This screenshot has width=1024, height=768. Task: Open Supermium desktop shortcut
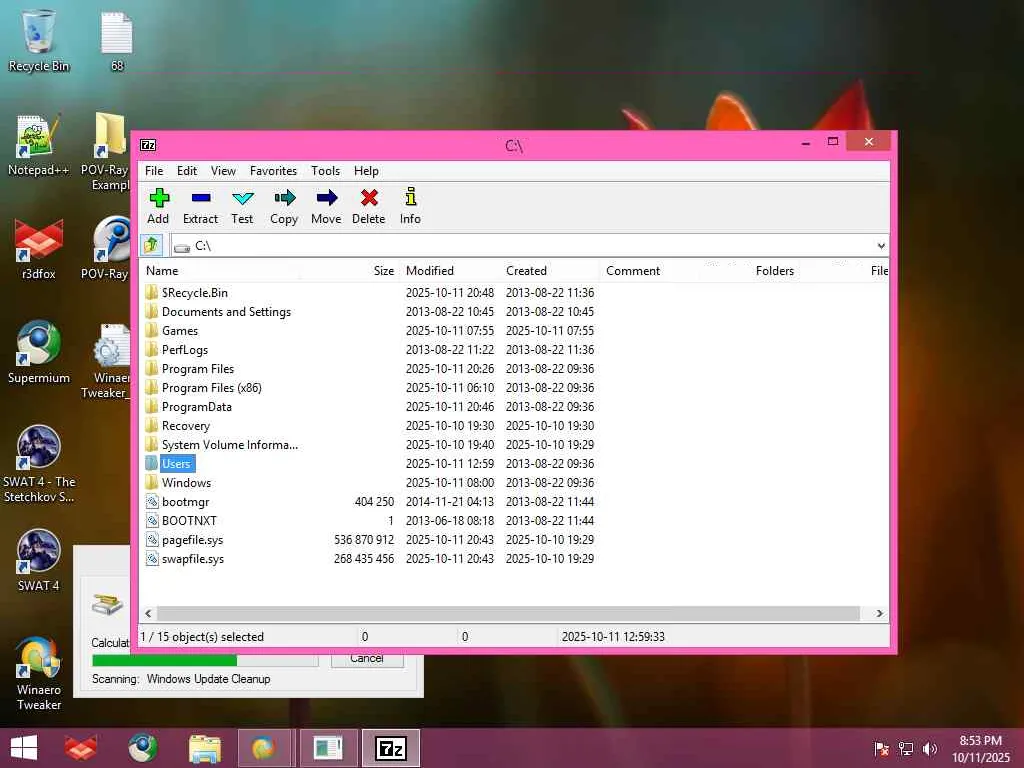pos(39,353)
